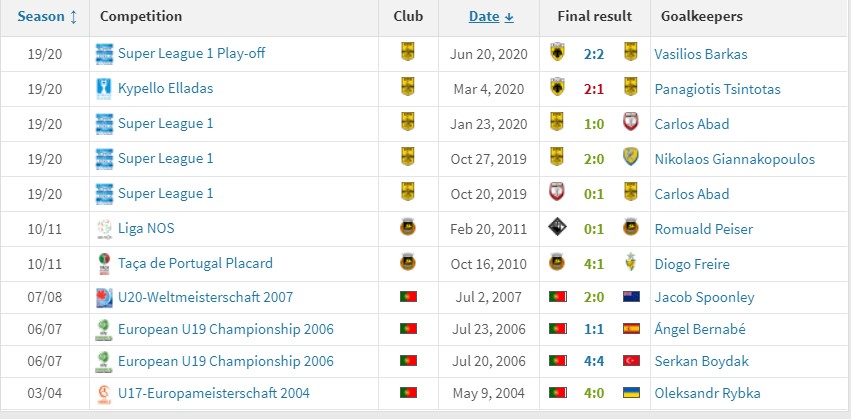Open the 2:1 result from Mar 4, 2020
Screen dimensions: 851x419
pyautogui.click(x=594, y=89)
